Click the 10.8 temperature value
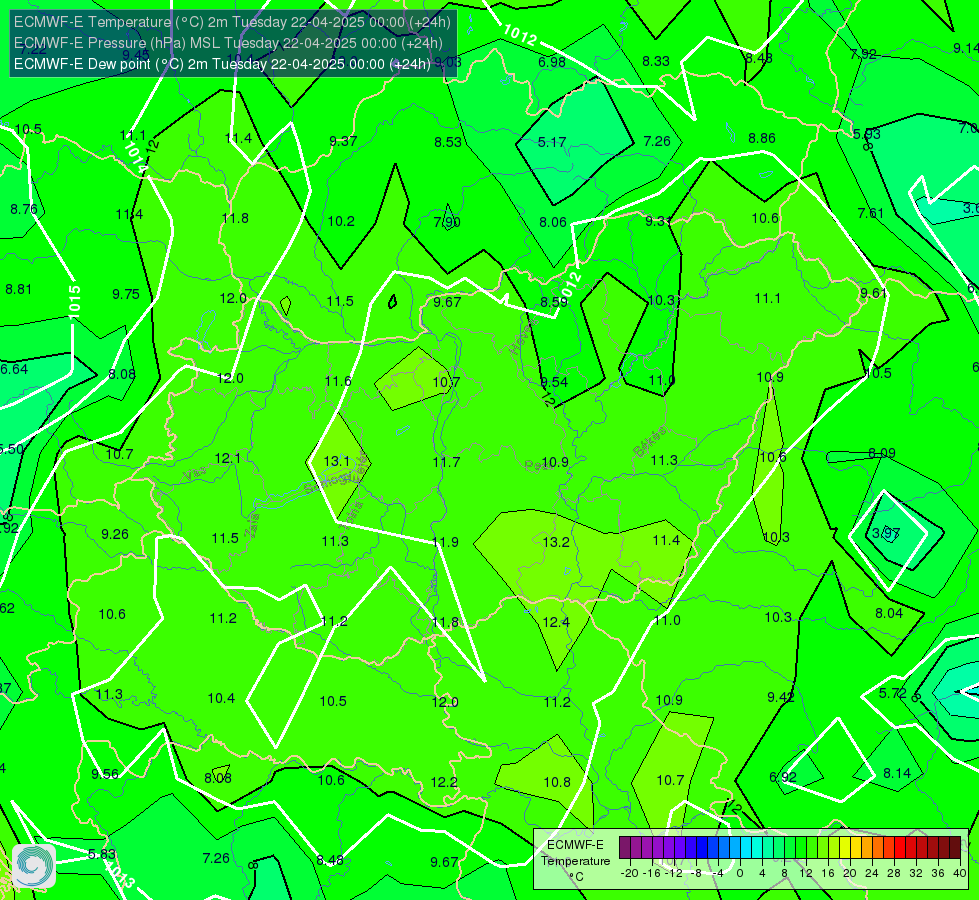979x900 pixels. coord(557,783)
